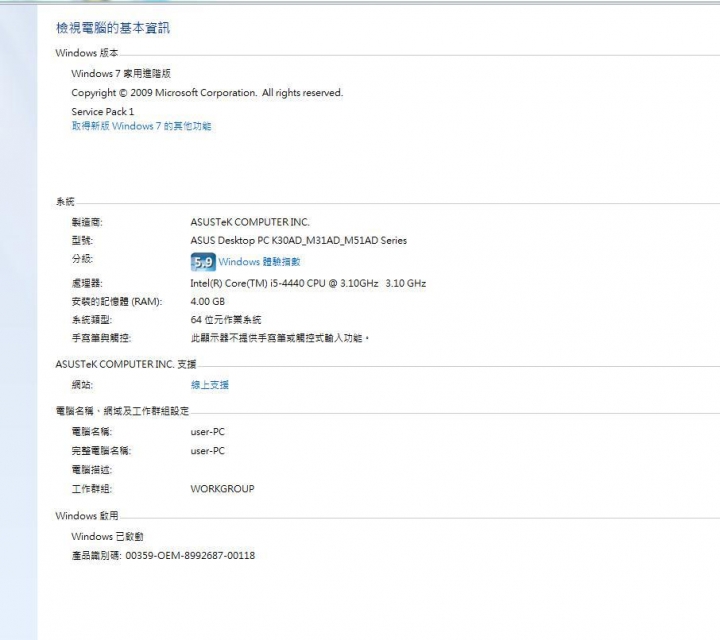Select the 64 位元作業系統 system type value

click(x=226, y=320)
